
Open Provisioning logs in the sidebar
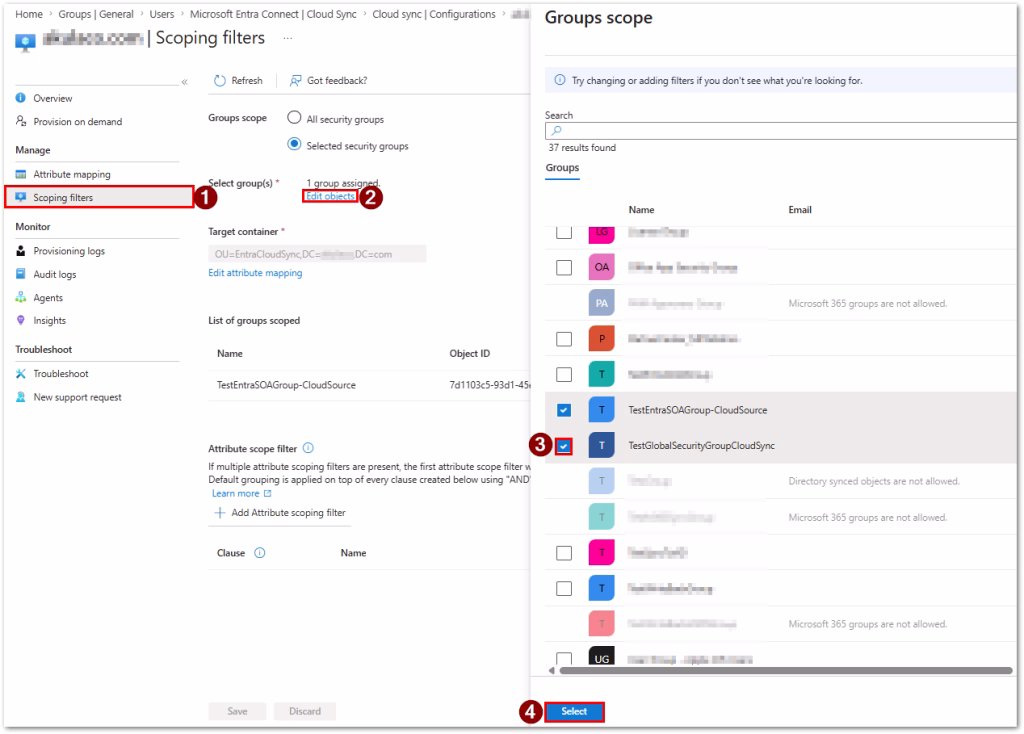tap(68, 251)
